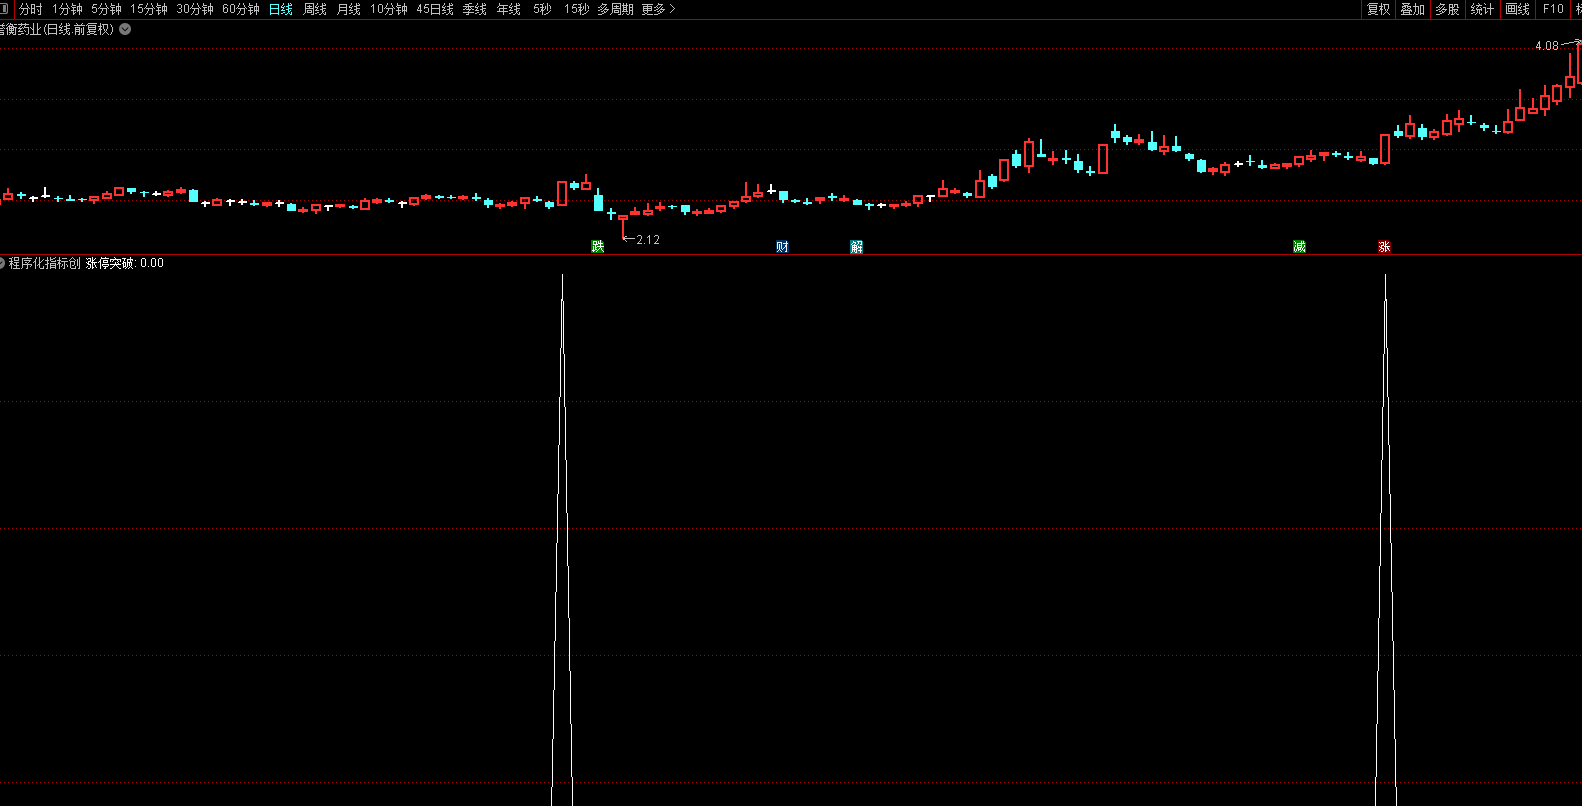Click the panel icon left of 分时
1582x806 pixels.
[x=4, y=9]
